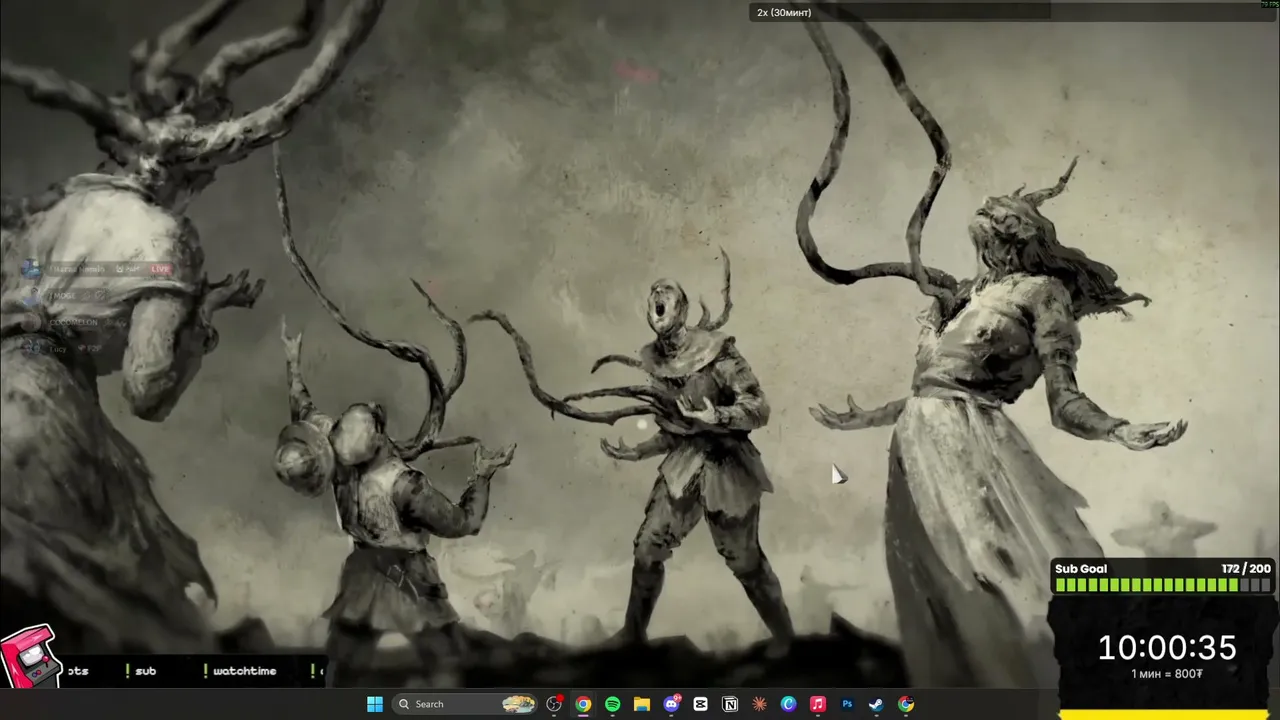Open the Windows Start menu
The image size is (1280, 720).
375,704
